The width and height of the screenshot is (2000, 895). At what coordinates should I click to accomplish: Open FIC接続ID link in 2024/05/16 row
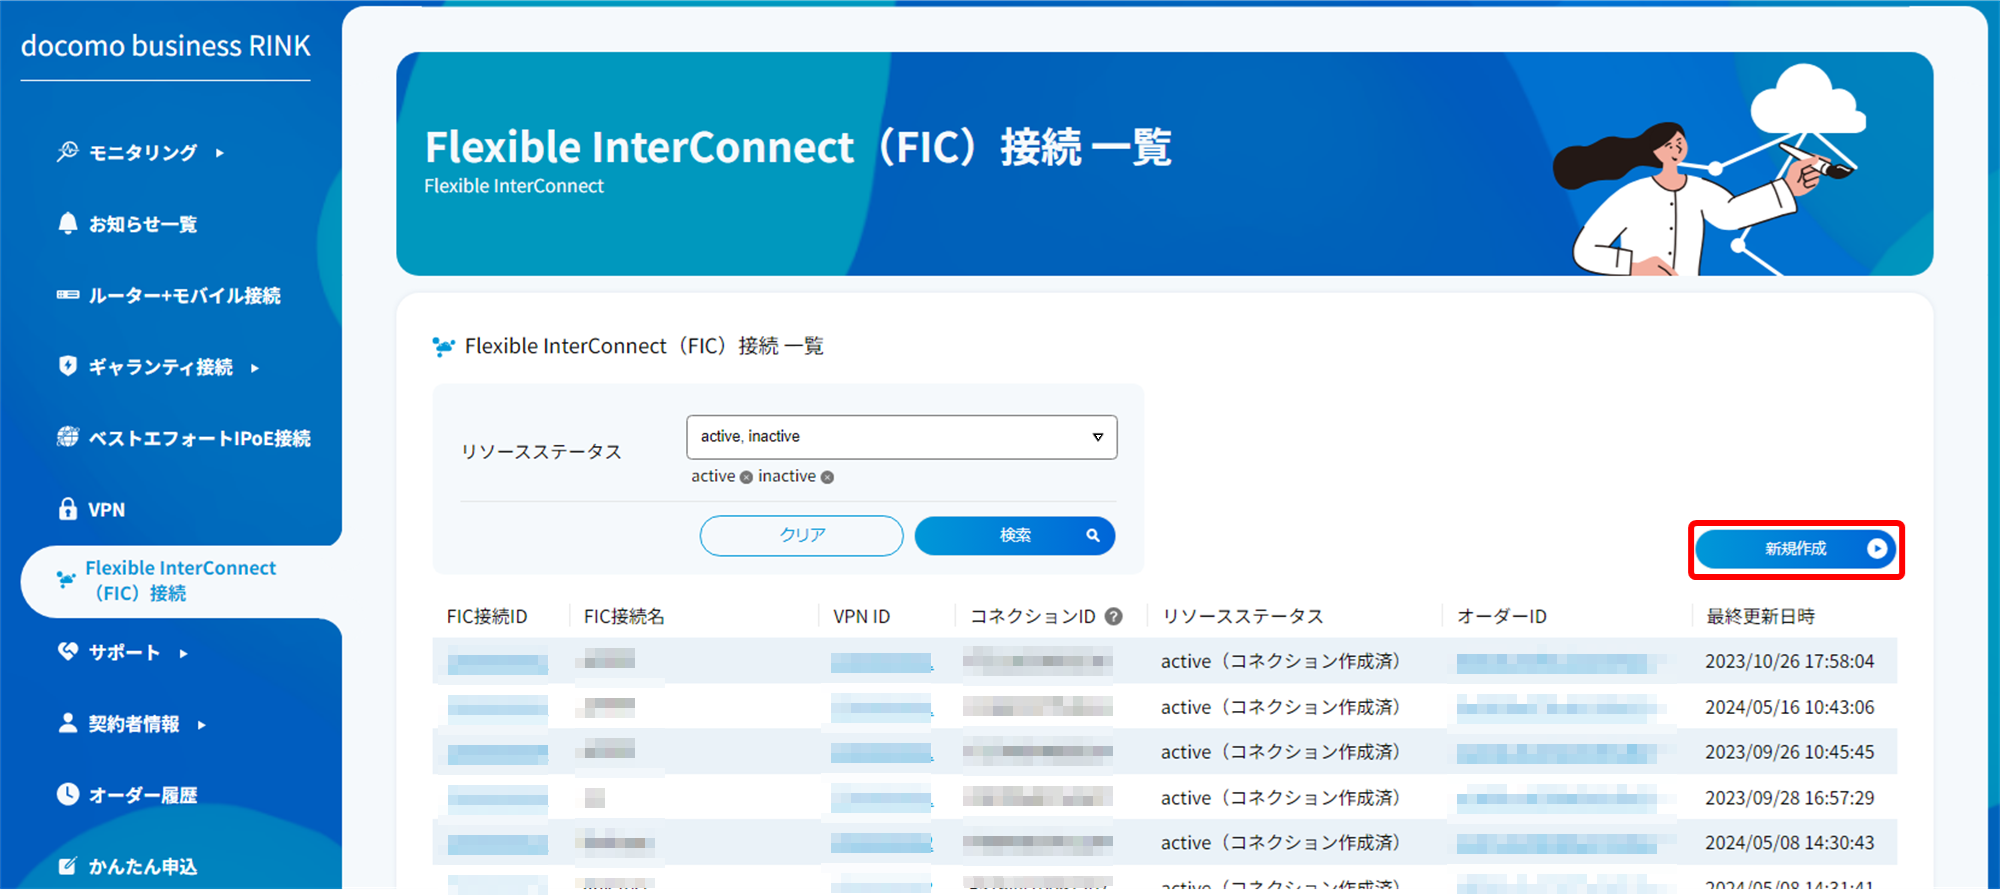tap(497, 708)
